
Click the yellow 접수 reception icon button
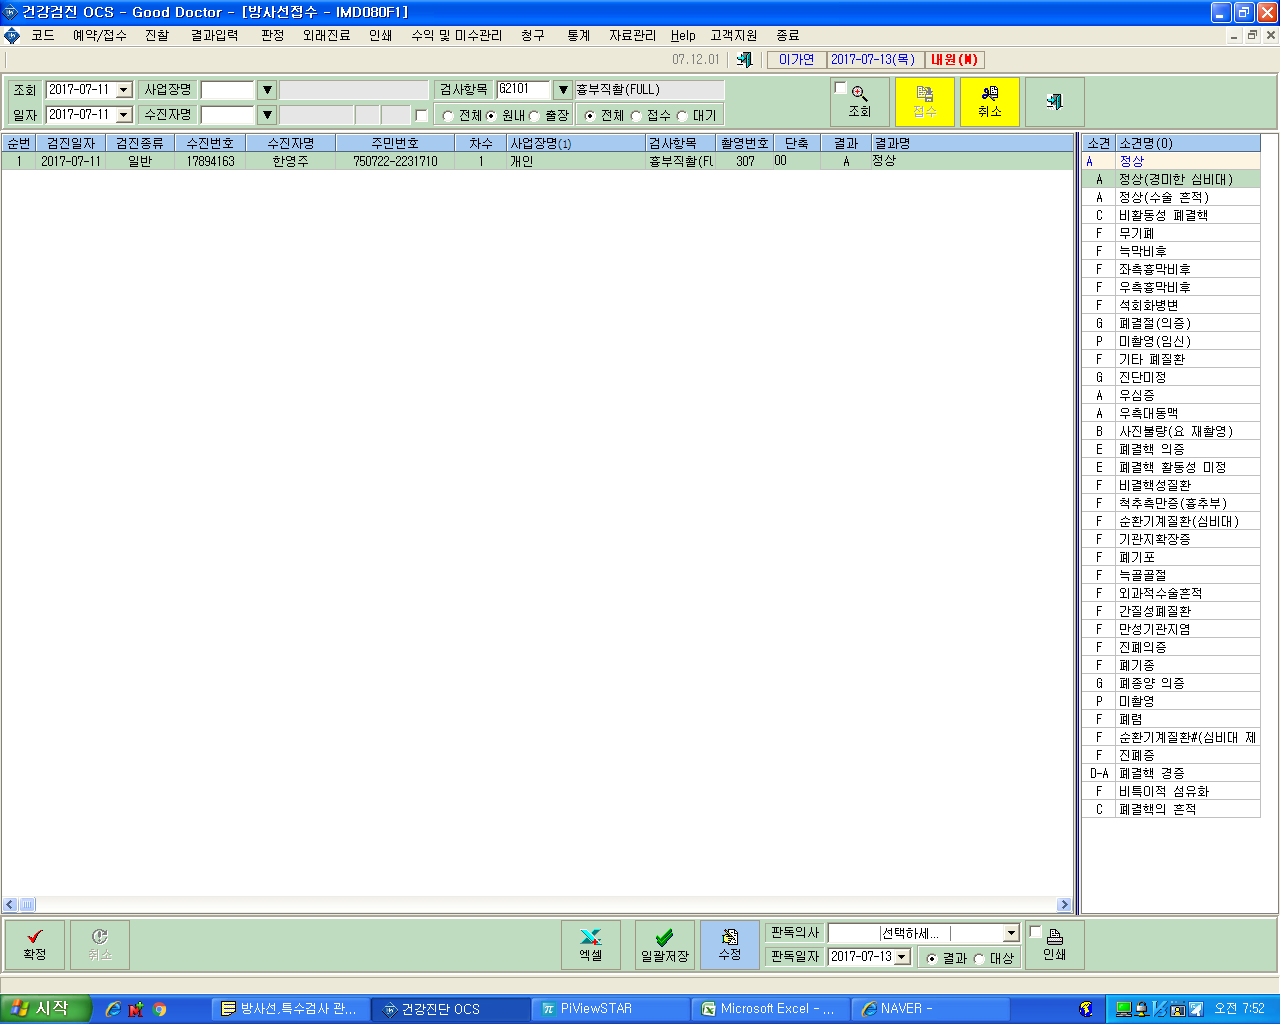click(924, 101)
